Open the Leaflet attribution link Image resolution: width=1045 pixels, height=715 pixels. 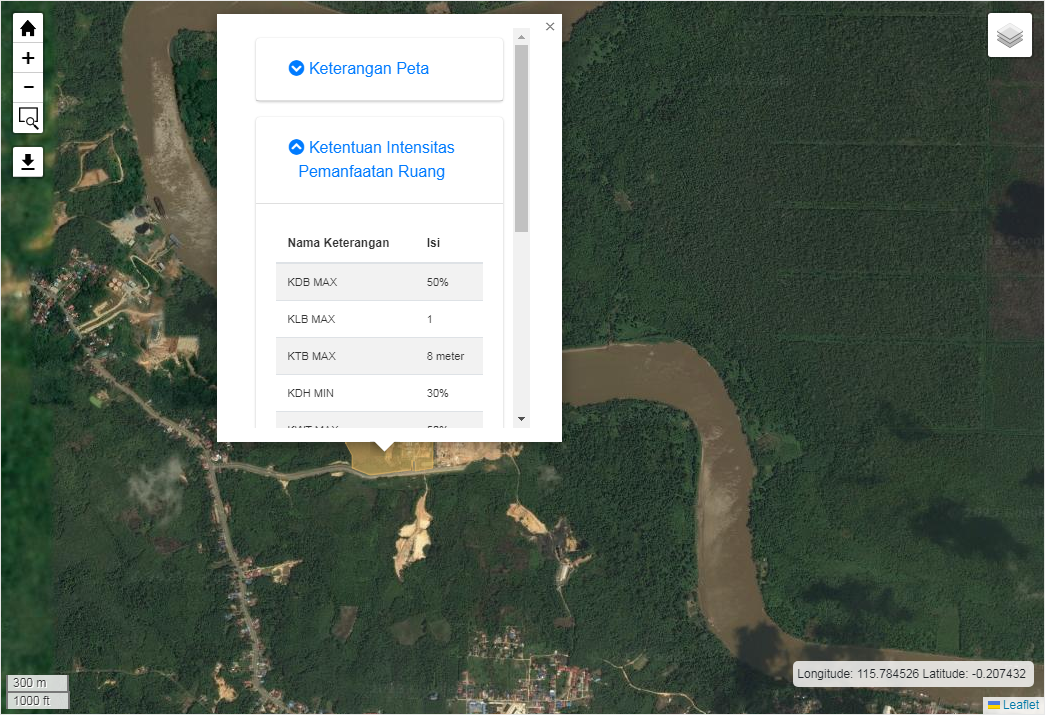click(x=1020, y=705)
